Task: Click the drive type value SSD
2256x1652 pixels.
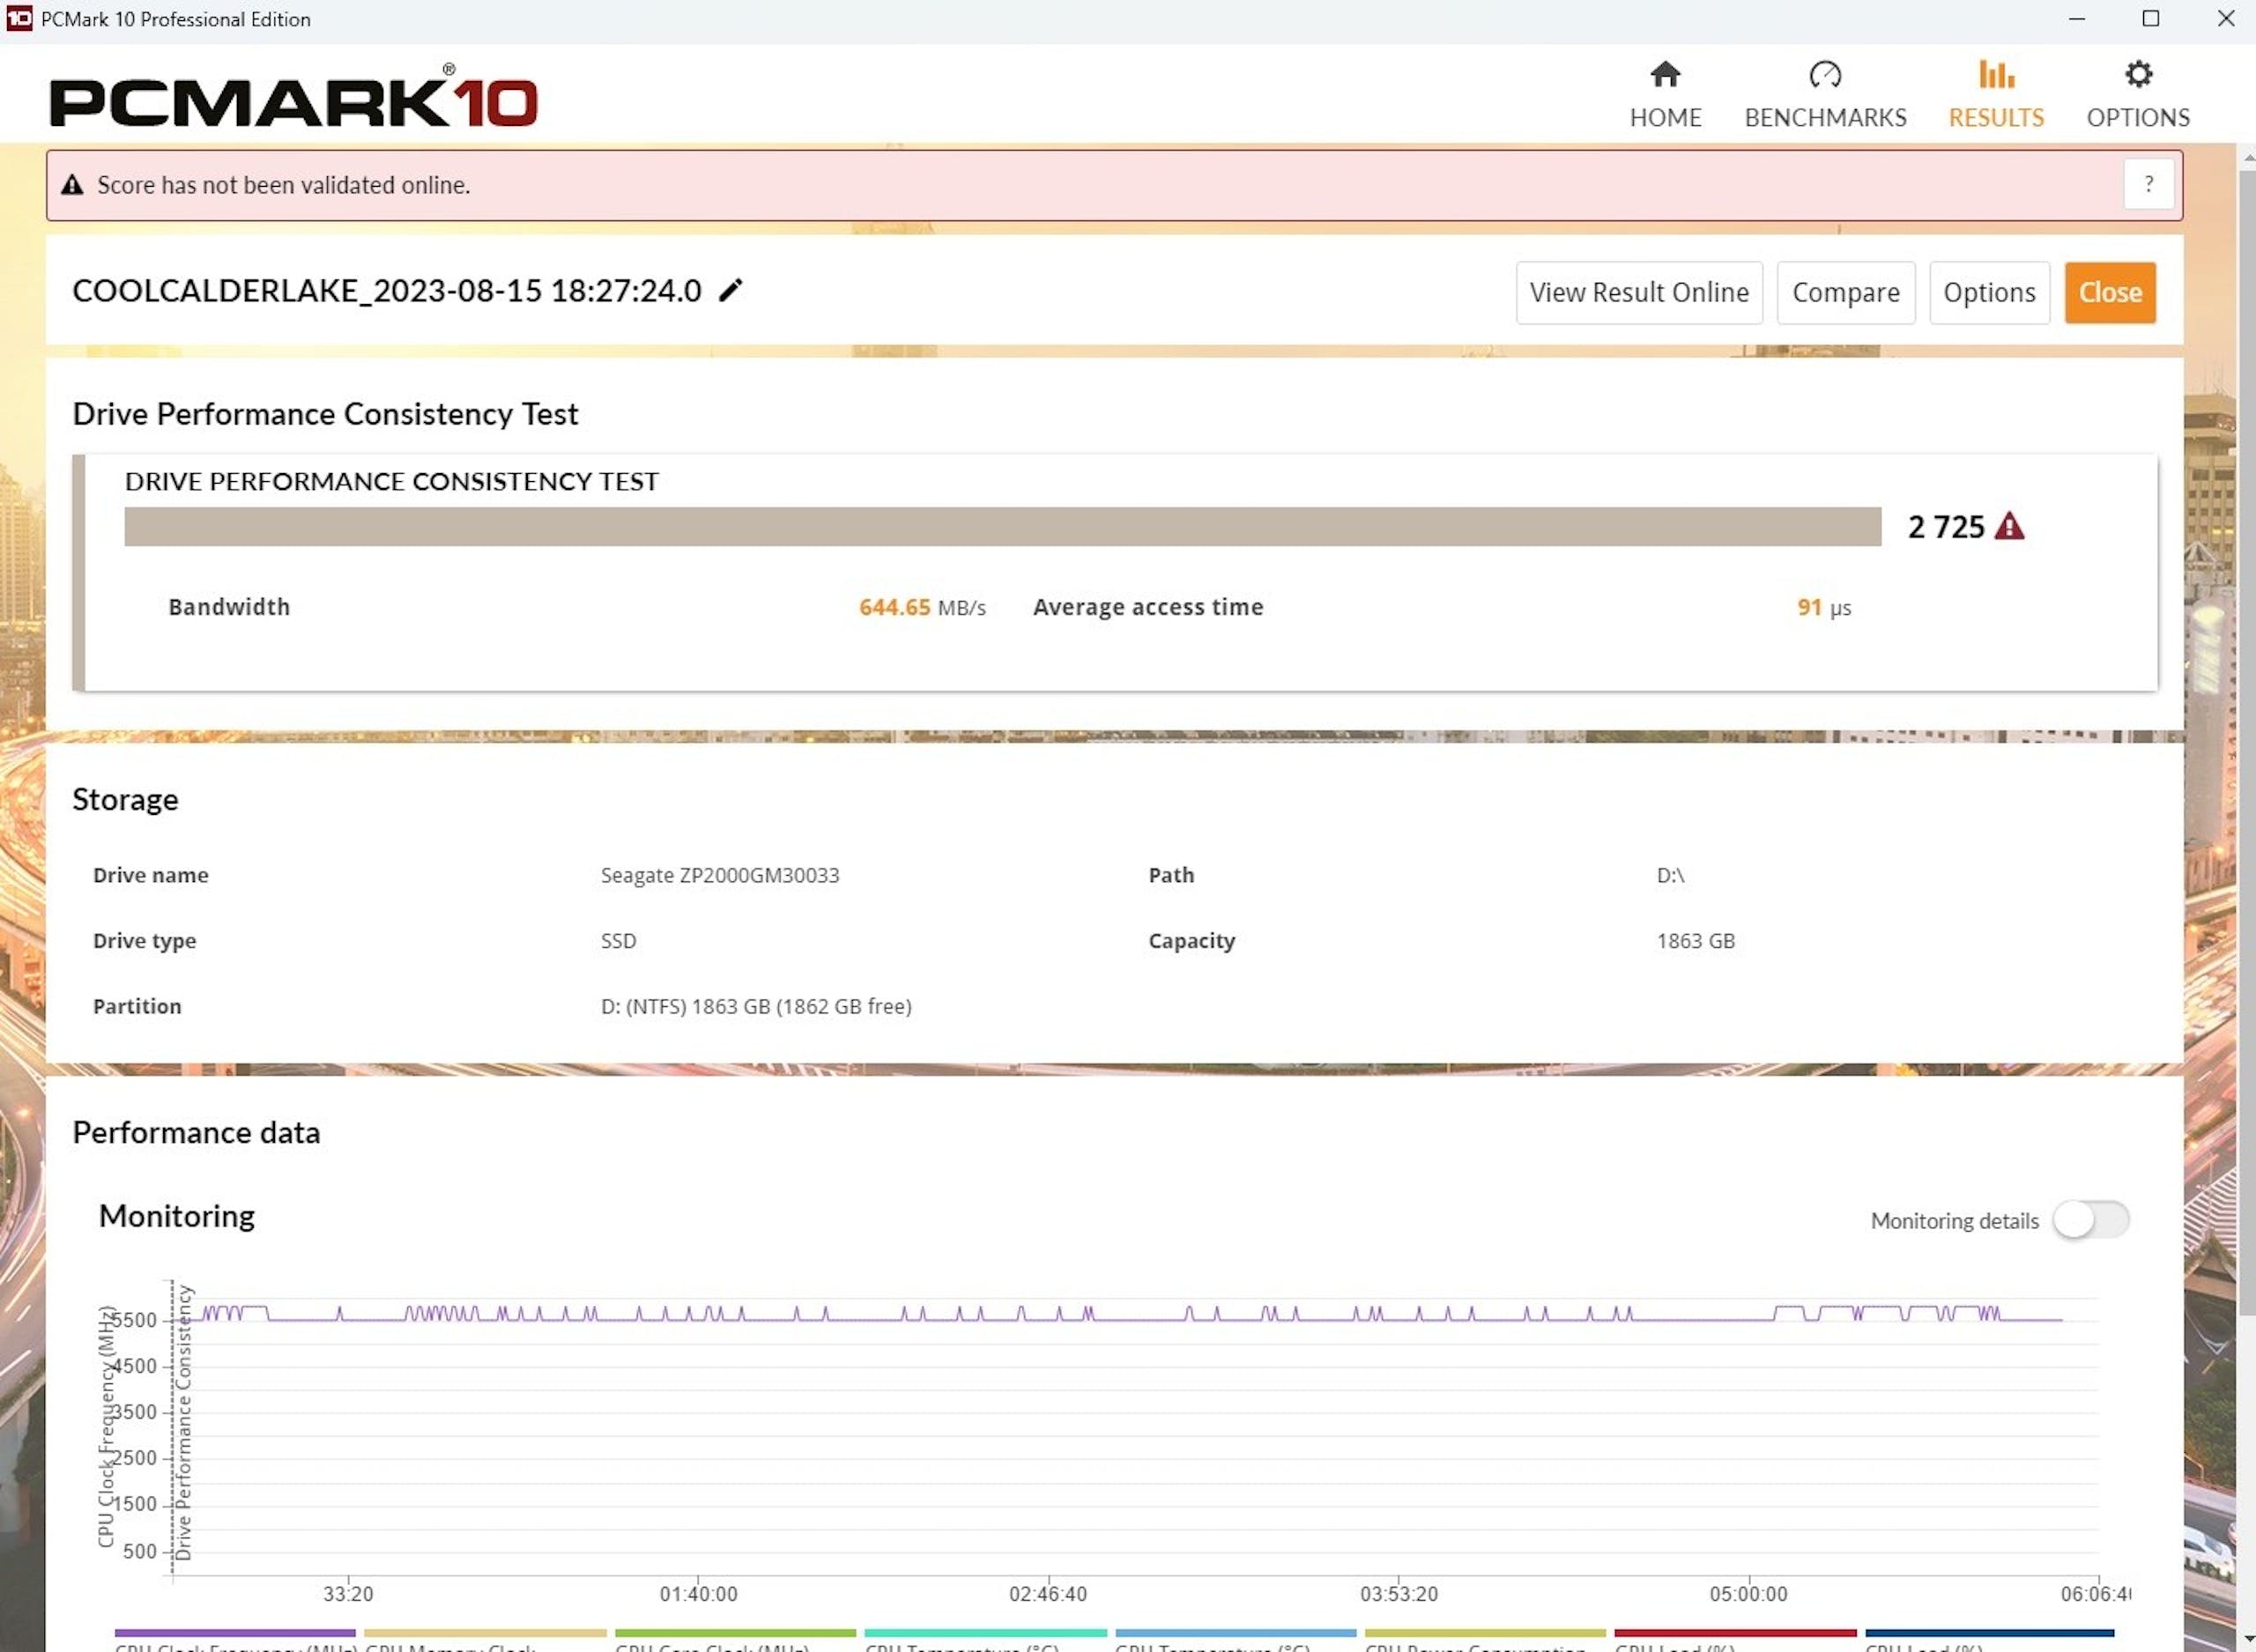Action: click(x=618, y=941)
